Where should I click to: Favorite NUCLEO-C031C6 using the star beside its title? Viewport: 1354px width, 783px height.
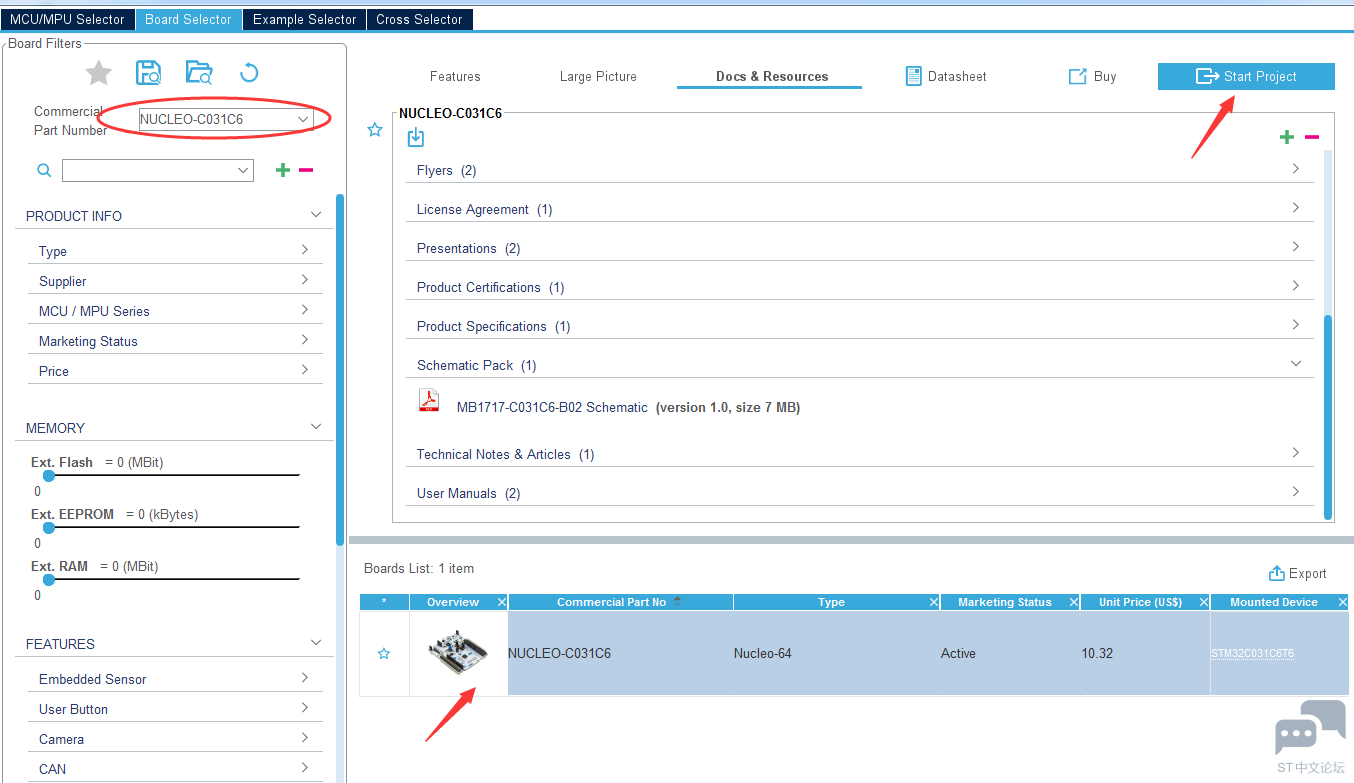click(x=375, y=130)
